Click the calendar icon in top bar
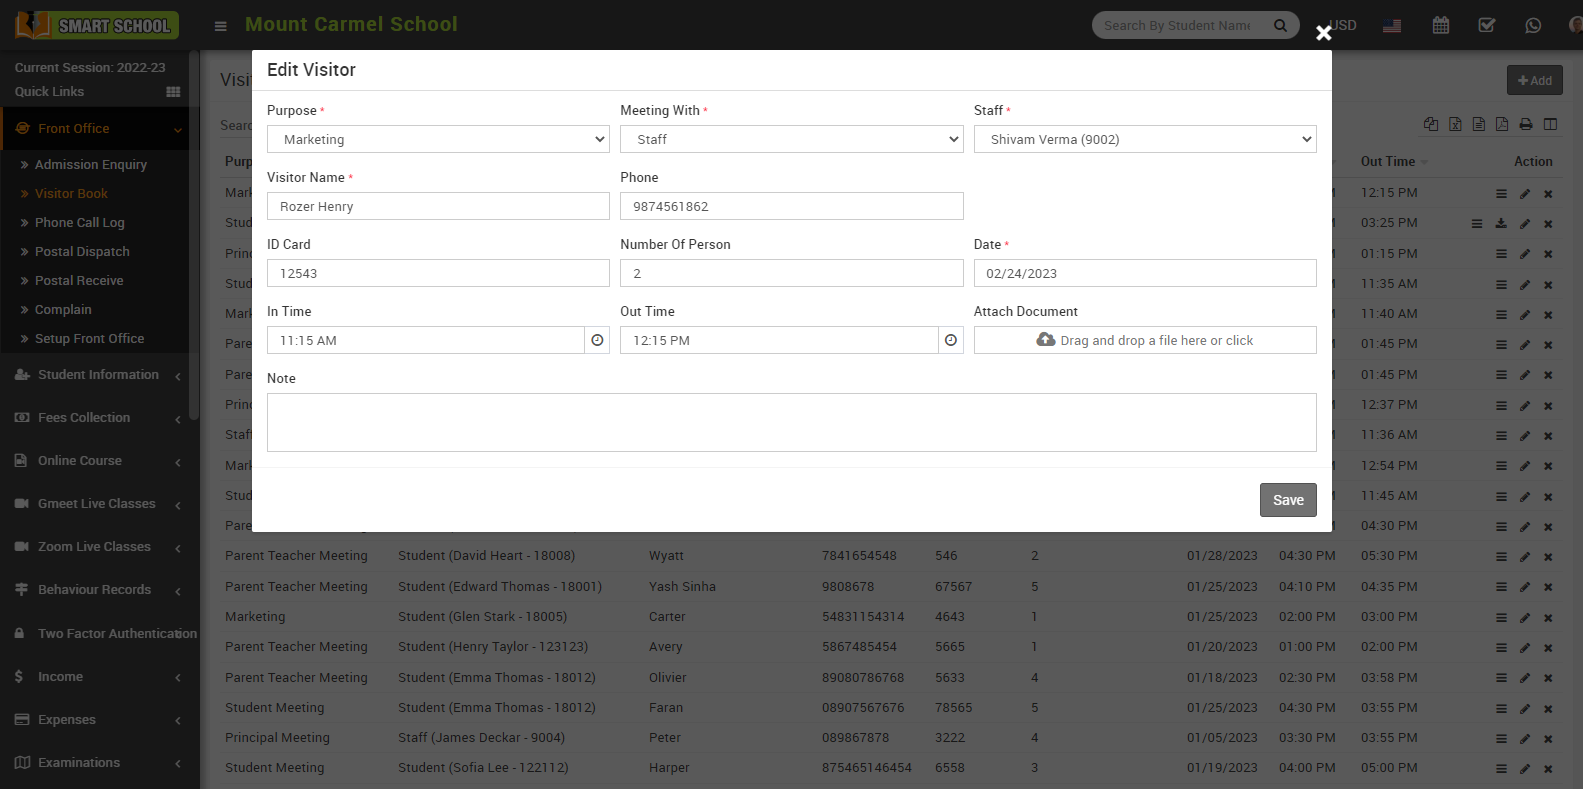 point(1440,25)
